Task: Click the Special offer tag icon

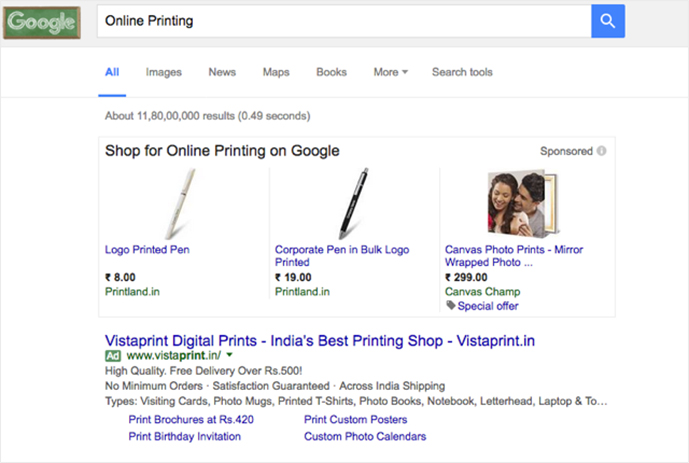Action: pos(451,306)
